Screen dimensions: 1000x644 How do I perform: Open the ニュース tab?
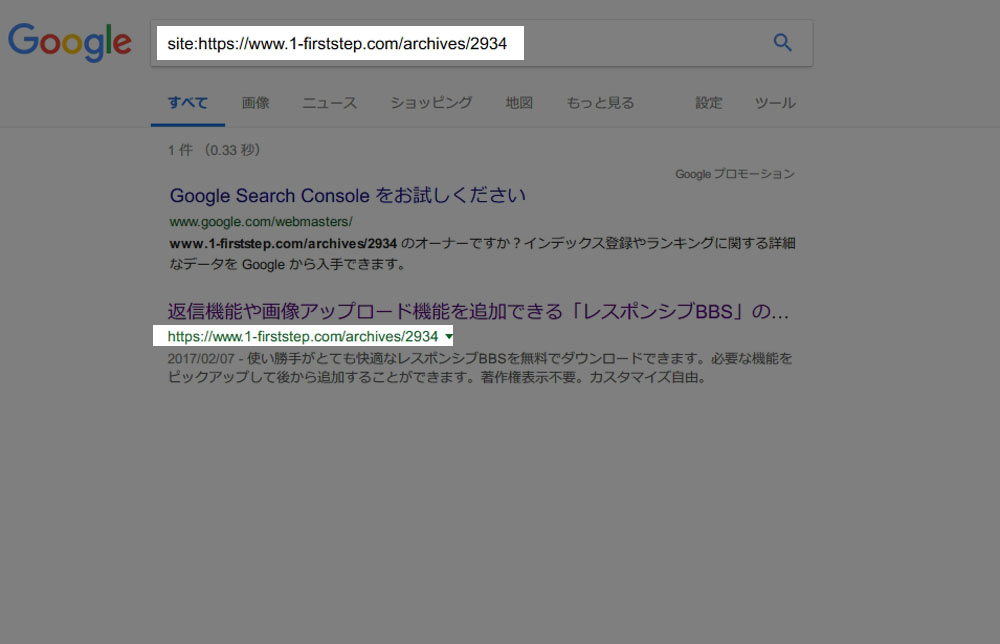pos(329,103)
